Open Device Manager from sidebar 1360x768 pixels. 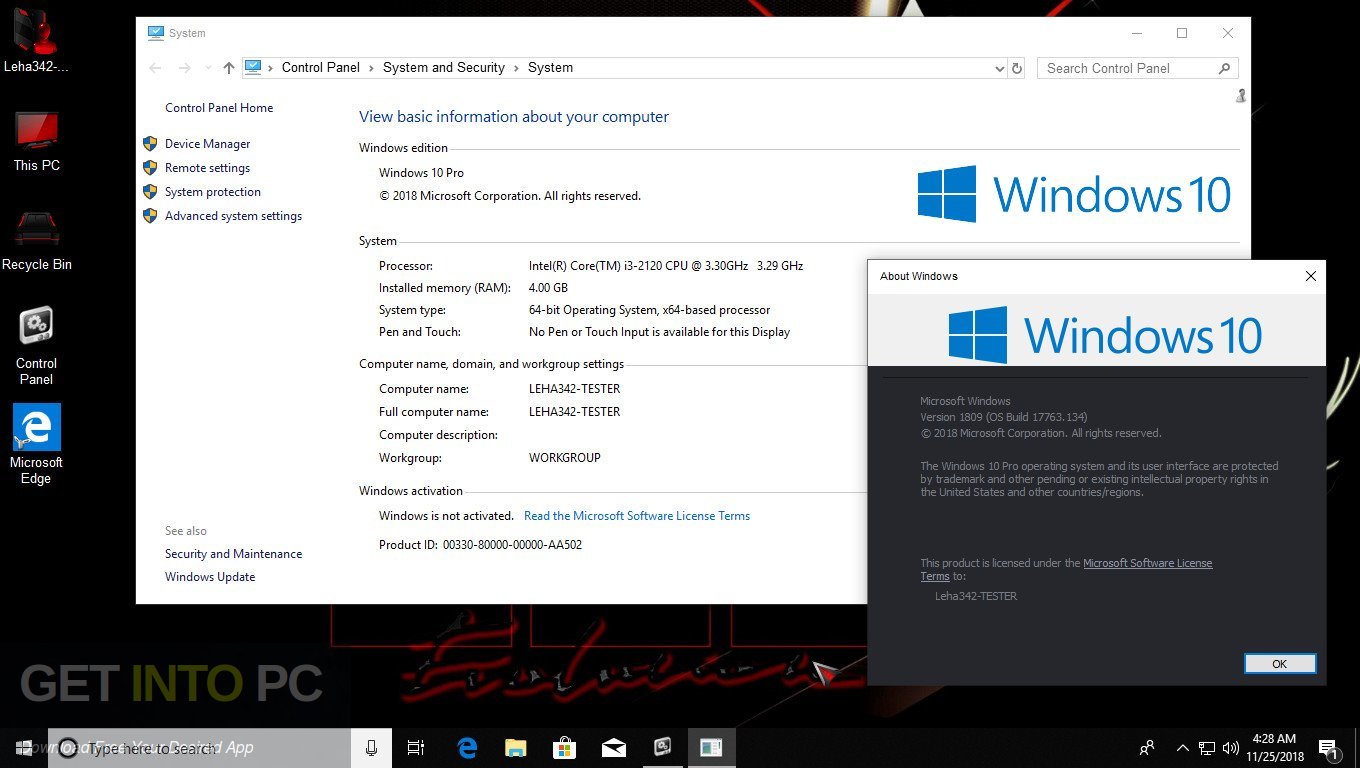click(x=207, y=144)
